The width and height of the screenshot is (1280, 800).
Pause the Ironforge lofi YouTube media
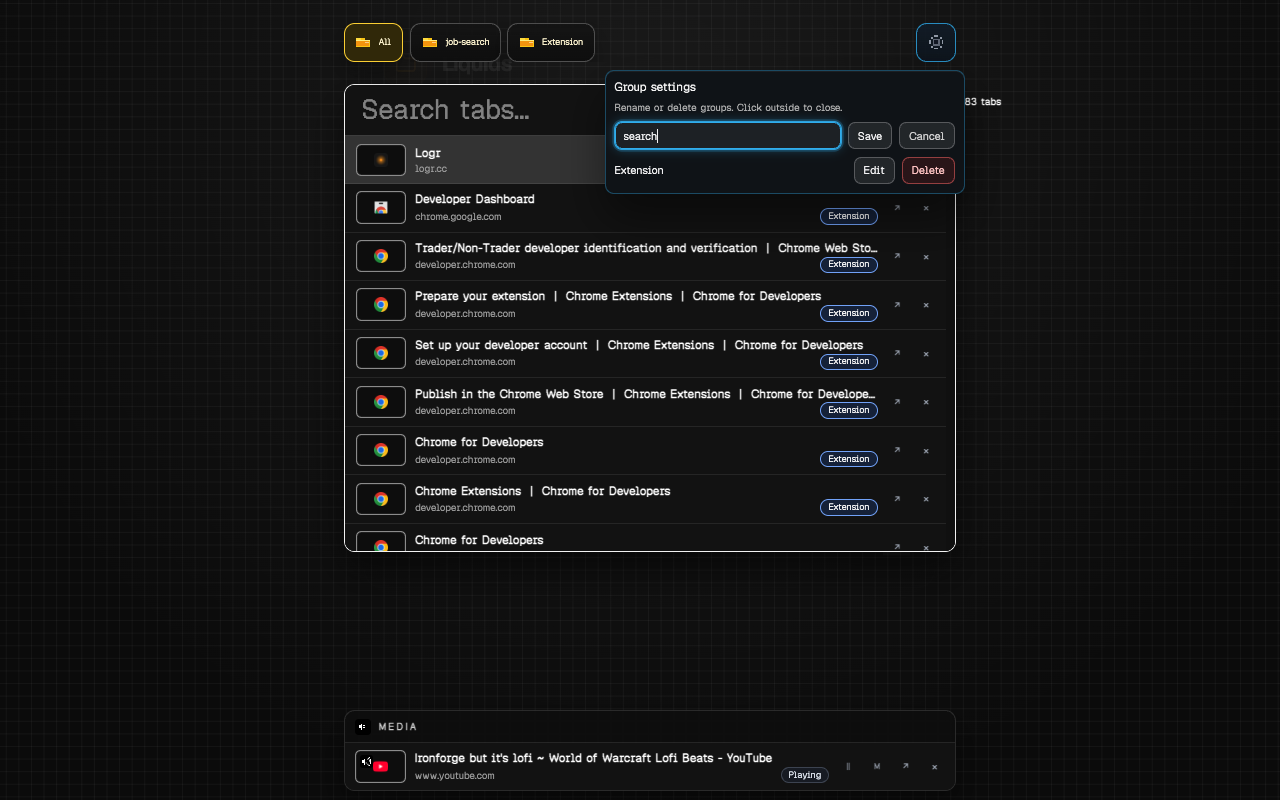point(848,767)
